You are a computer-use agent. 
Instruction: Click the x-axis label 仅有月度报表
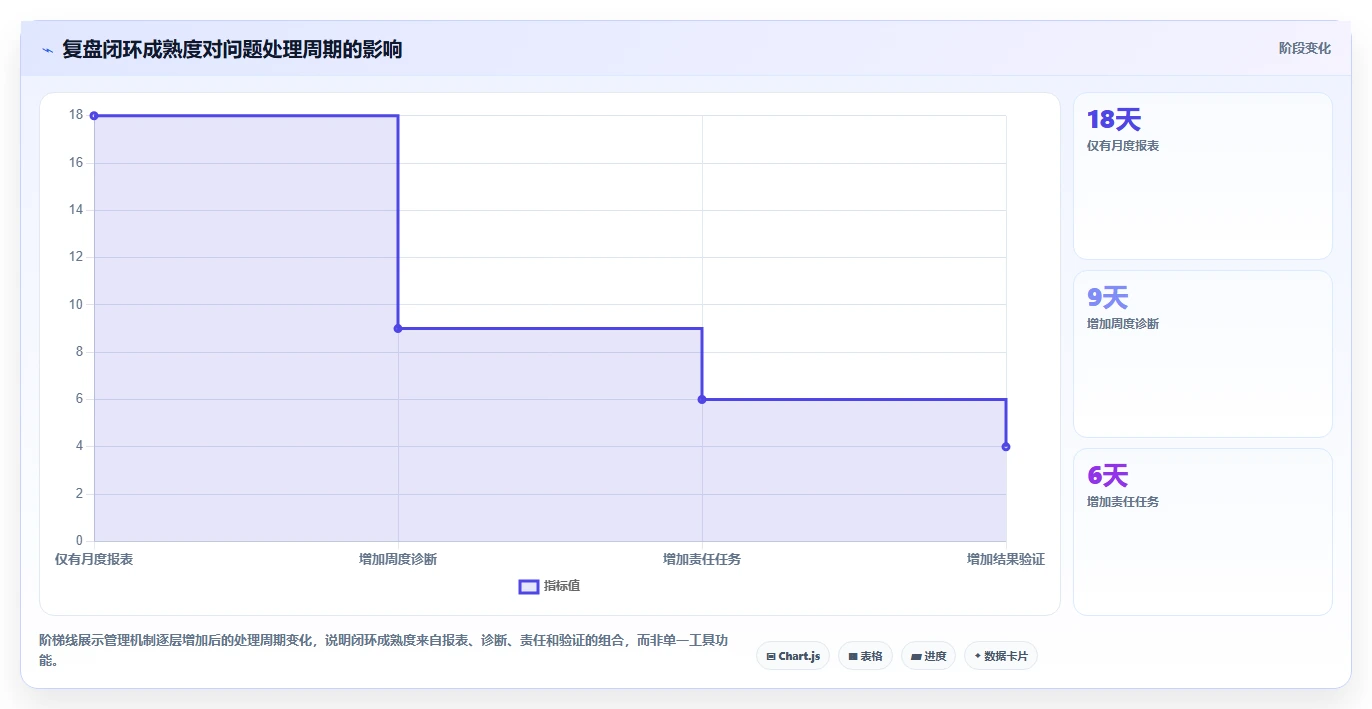[94, 559]
